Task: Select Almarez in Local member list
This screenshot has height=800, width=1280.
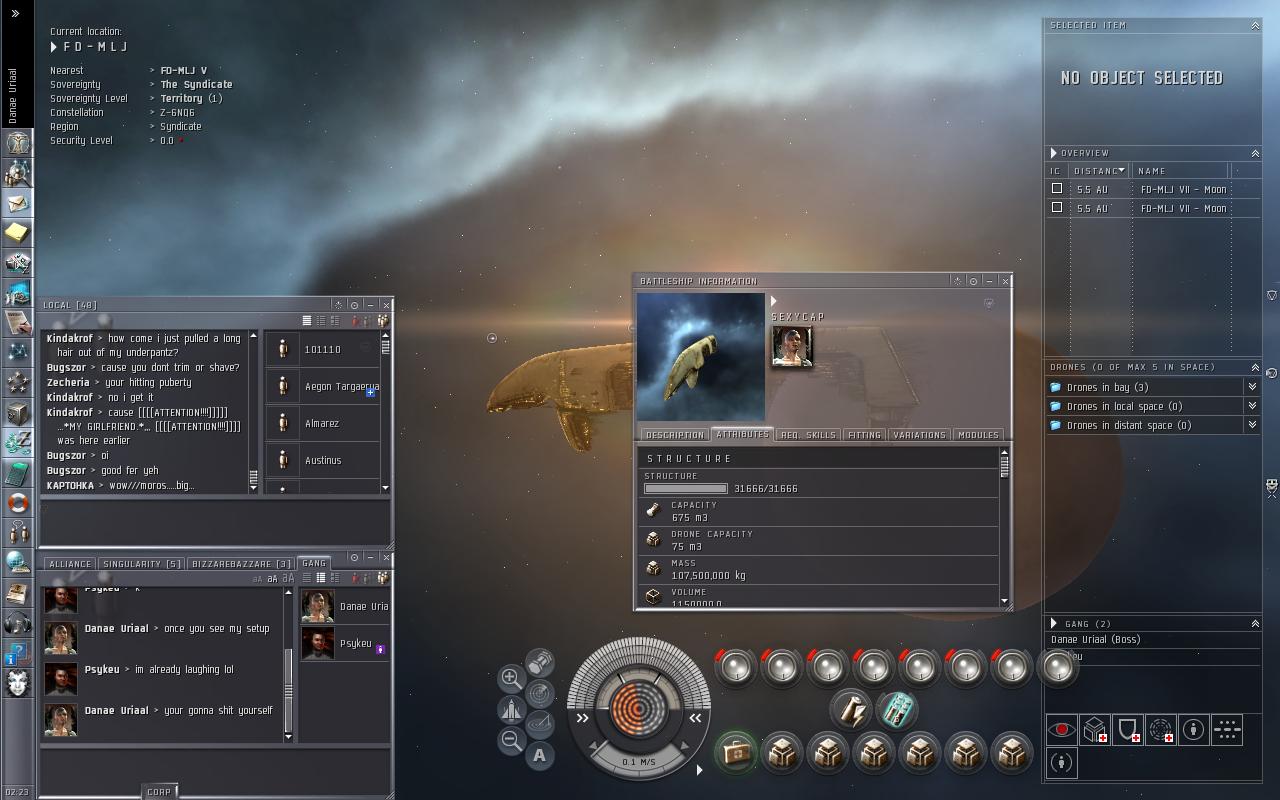Action: tap(323, 423)
